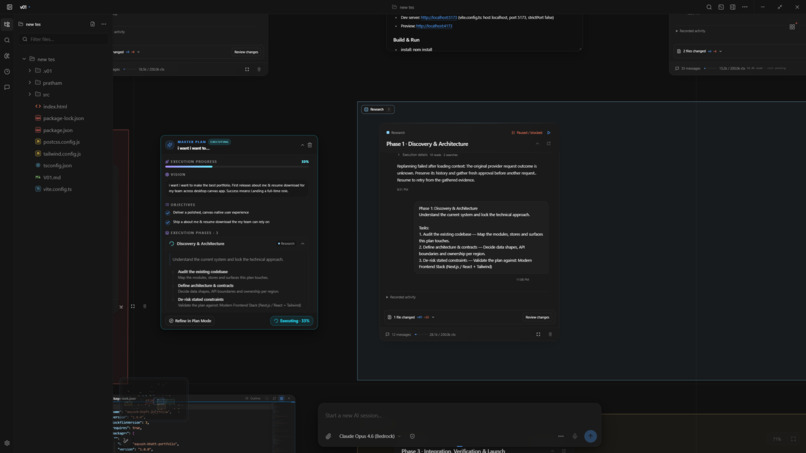Click Refine in Plan Mode button
Image resolution: width=806 pixels, height=453 pixels.
coord(190,321)
